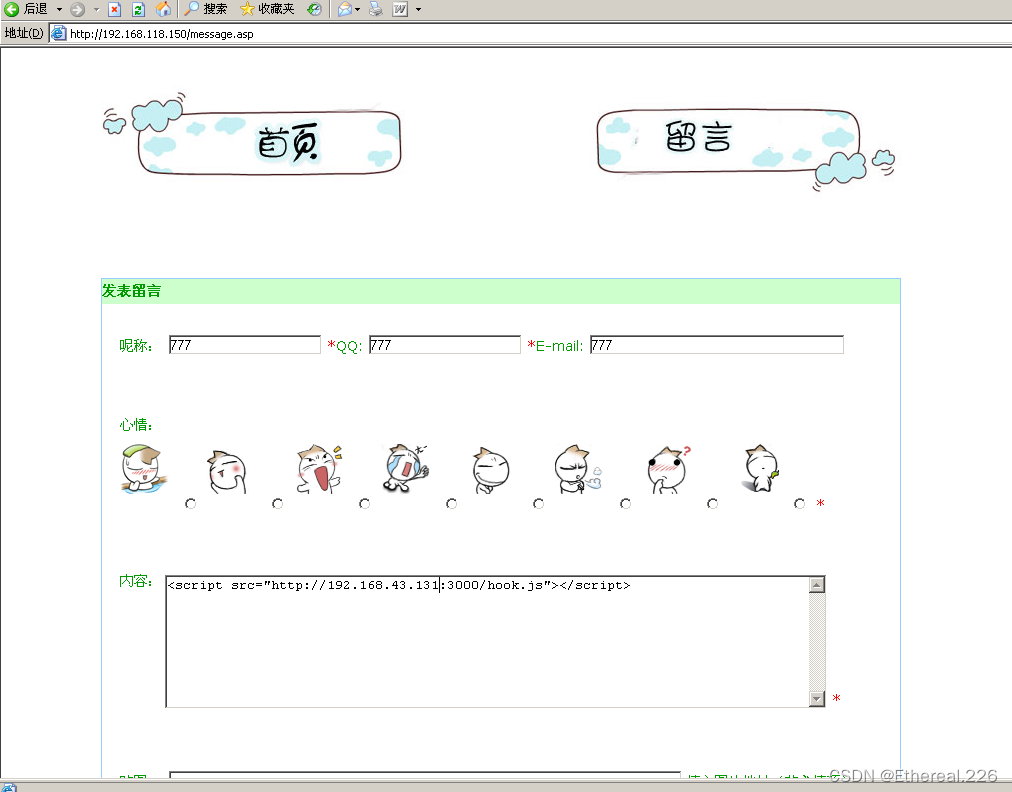The image size is (1012, 792).
Task: Click the crying emoticon image
Action: [x=405, y=469]
